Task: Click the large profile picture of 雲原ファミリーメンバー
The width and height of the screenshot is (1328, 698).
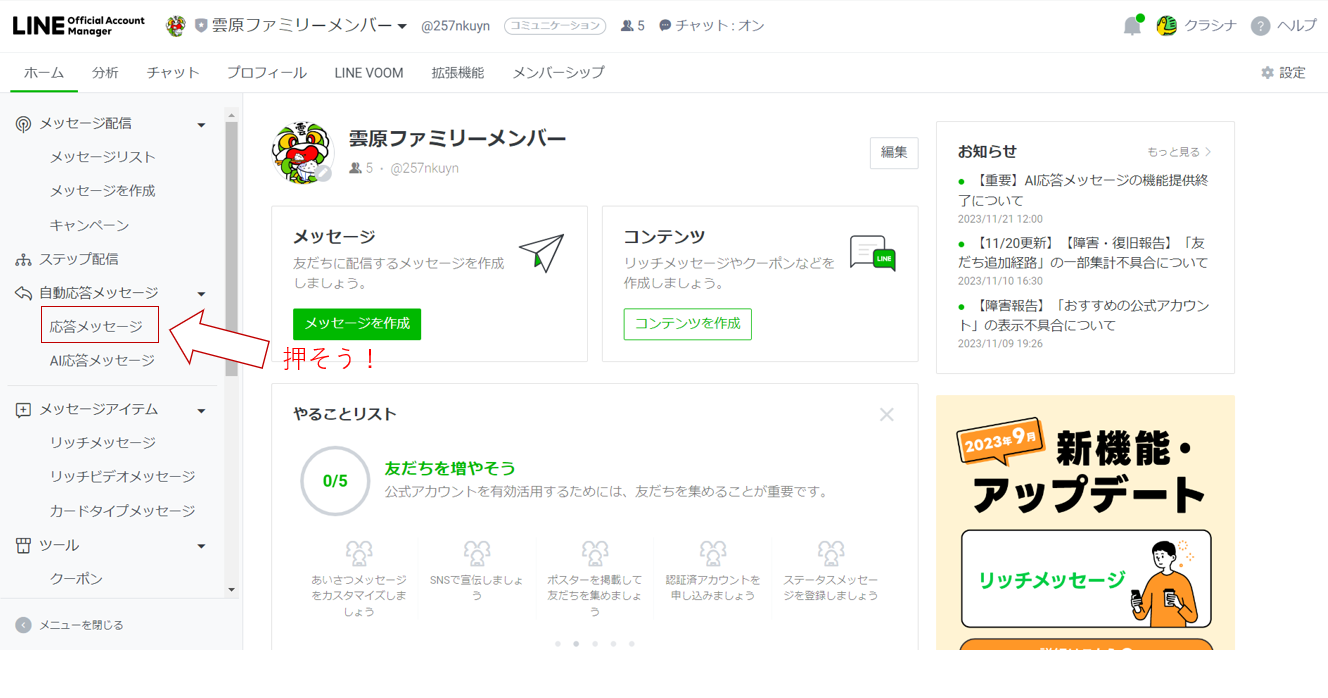Action: (301, 153)
